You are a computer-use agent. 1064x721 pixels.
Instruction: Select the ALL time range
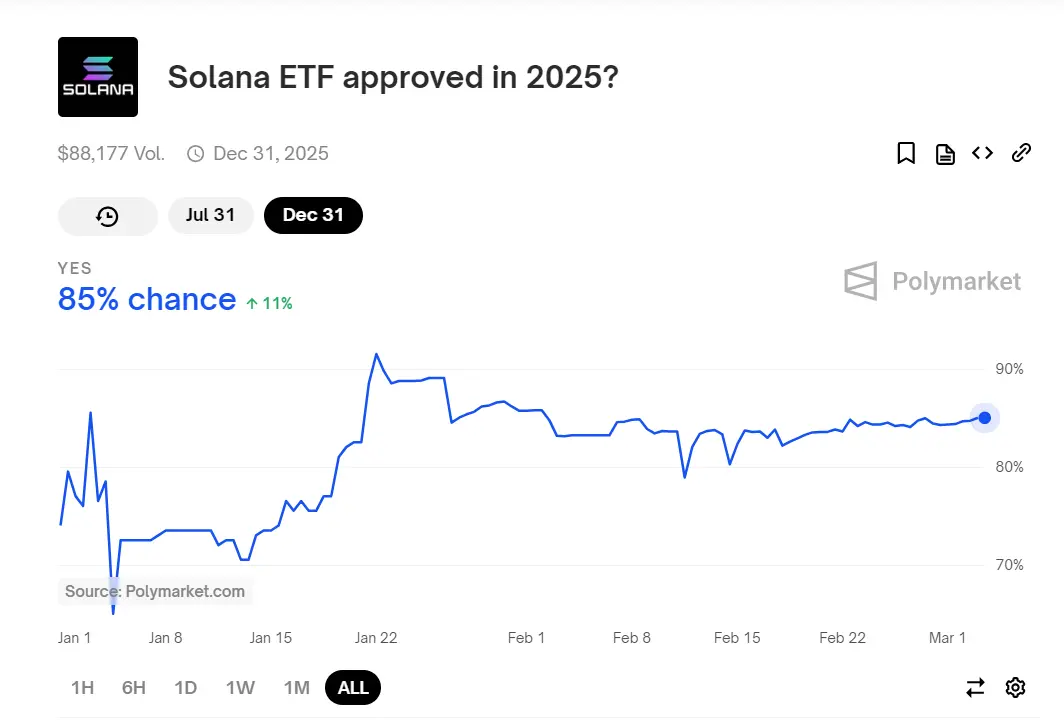tap(353, 687)
